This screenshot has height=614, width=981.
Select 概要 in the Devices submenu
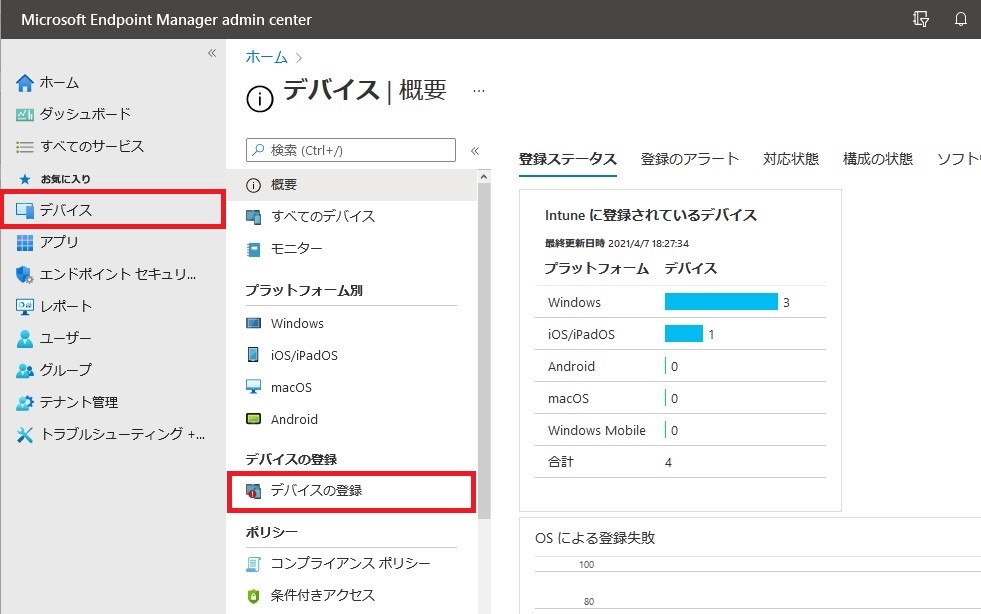(x=352, y=185)
